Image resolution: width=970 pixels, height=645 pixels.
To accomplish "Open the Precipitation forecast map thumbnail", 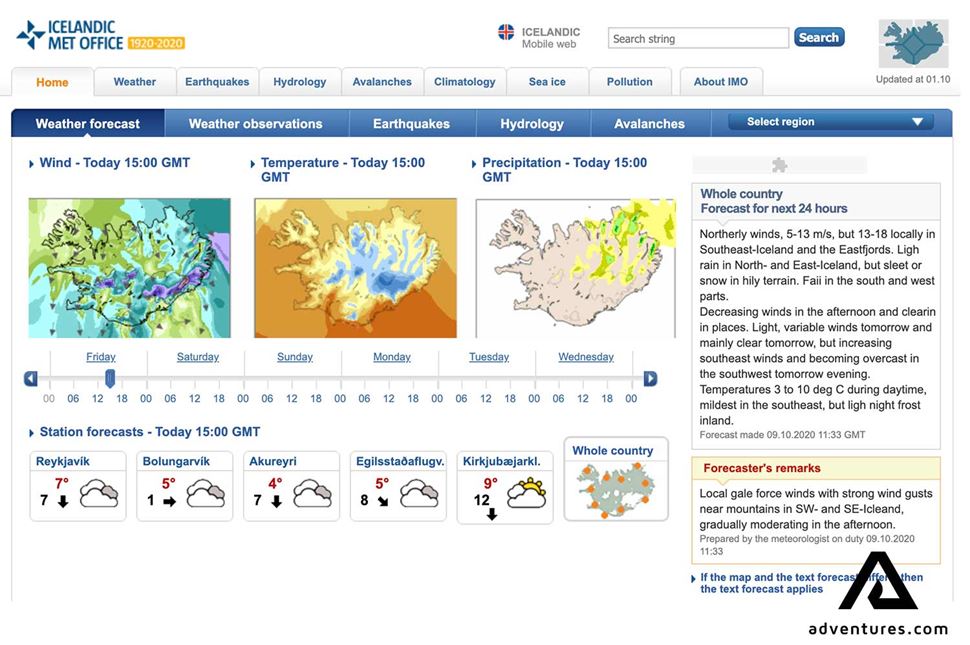I will click(x=576, y=268).
